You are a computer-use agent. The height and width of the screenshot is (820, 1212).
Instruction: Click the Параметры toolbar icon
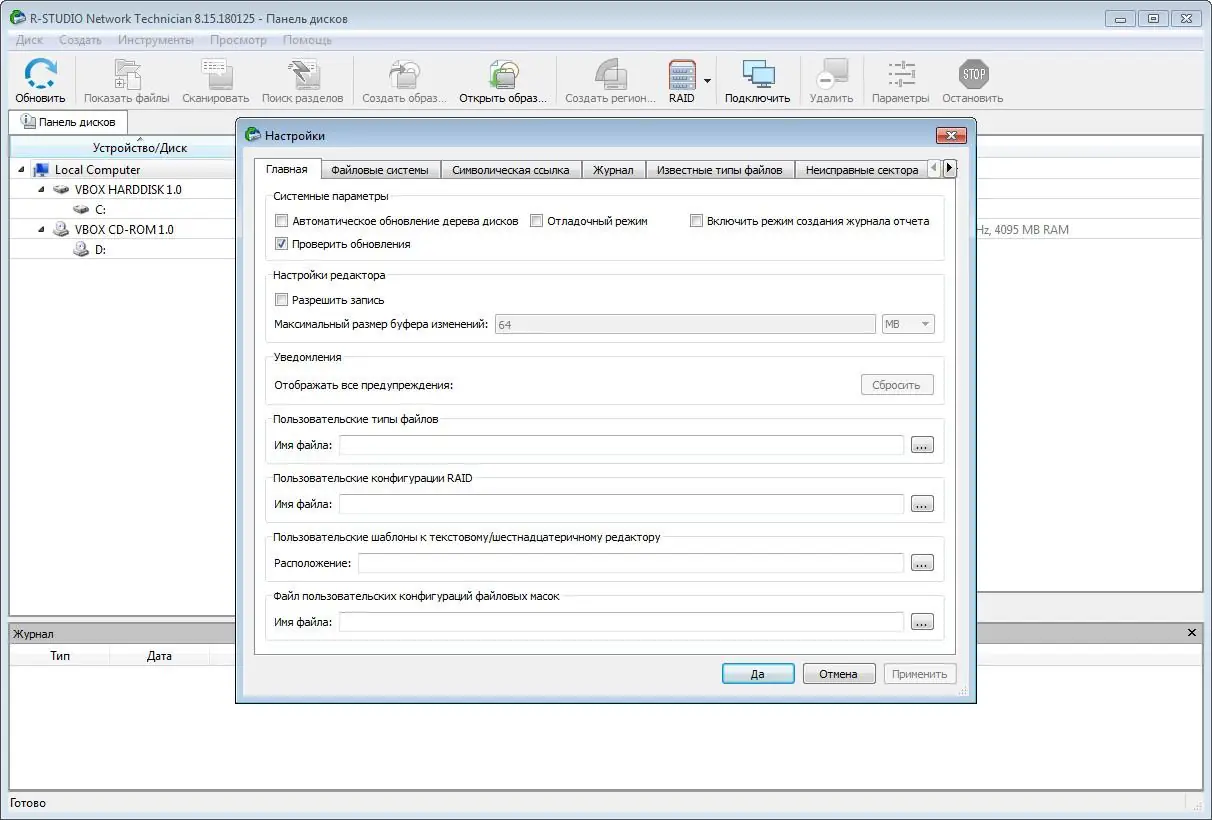click(901, 74)
